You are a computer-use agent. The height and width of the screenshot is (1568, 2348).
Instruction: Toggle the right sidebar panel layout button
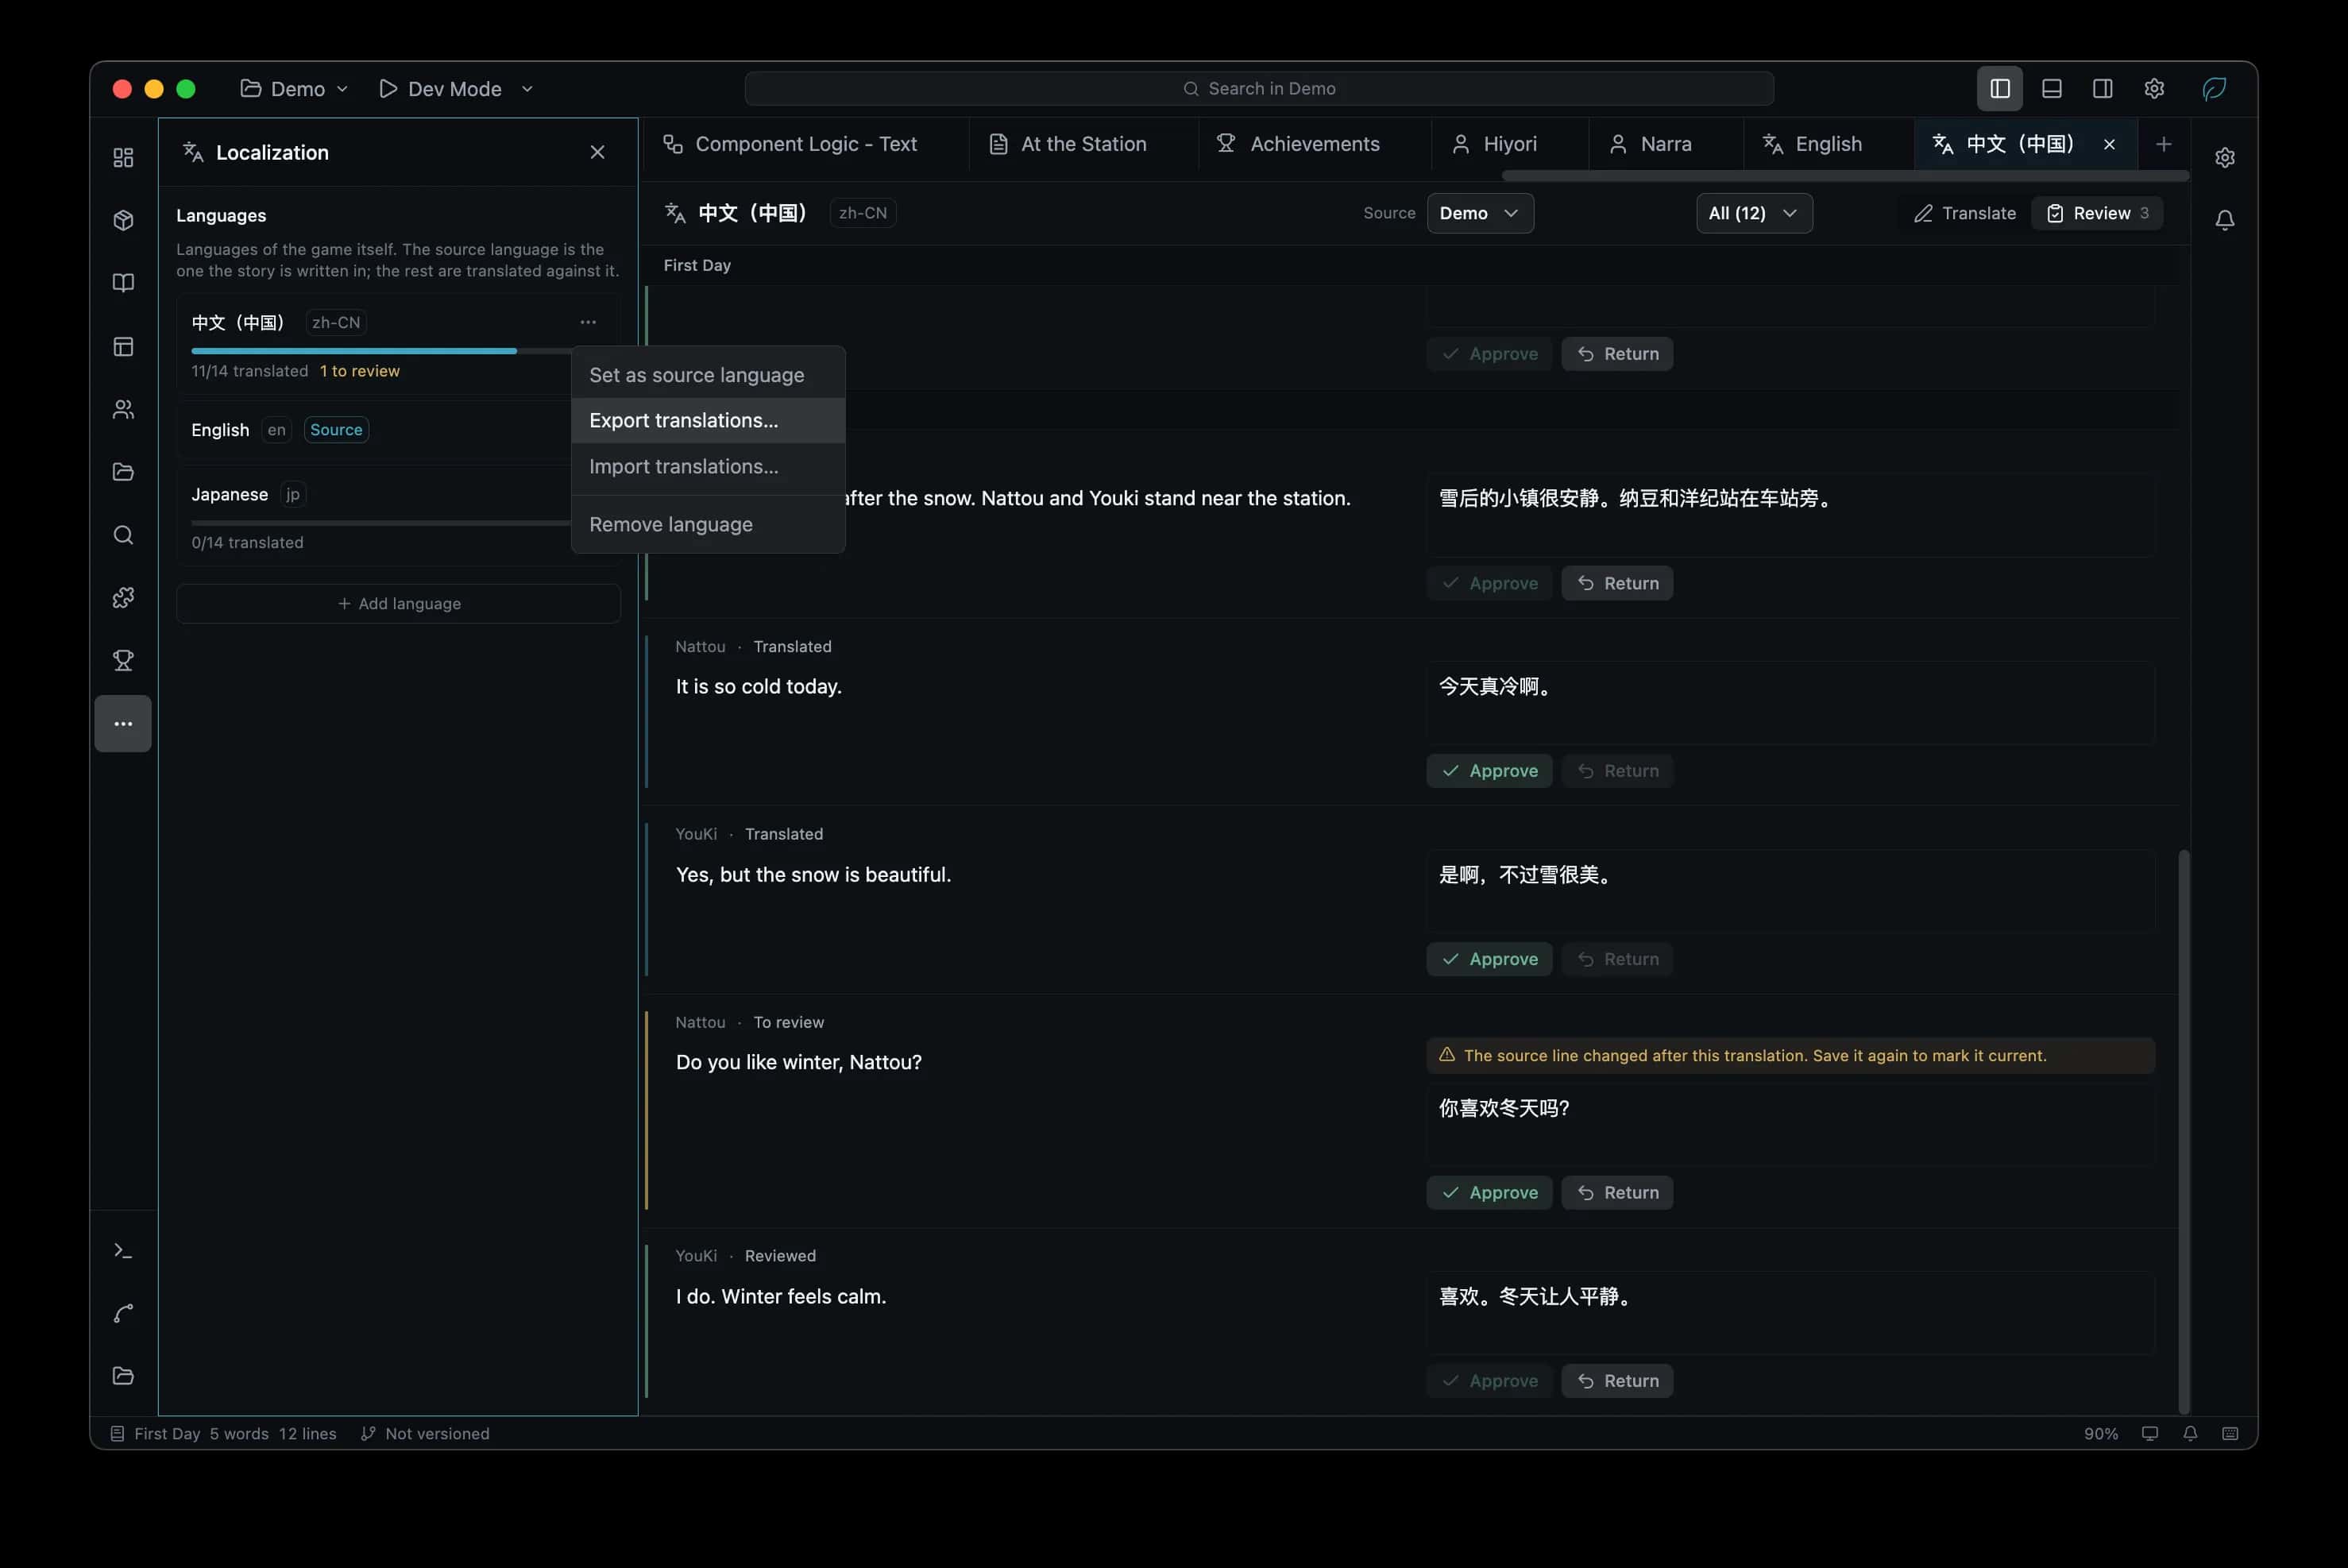pyautogui.click(x=2102, y=88)
